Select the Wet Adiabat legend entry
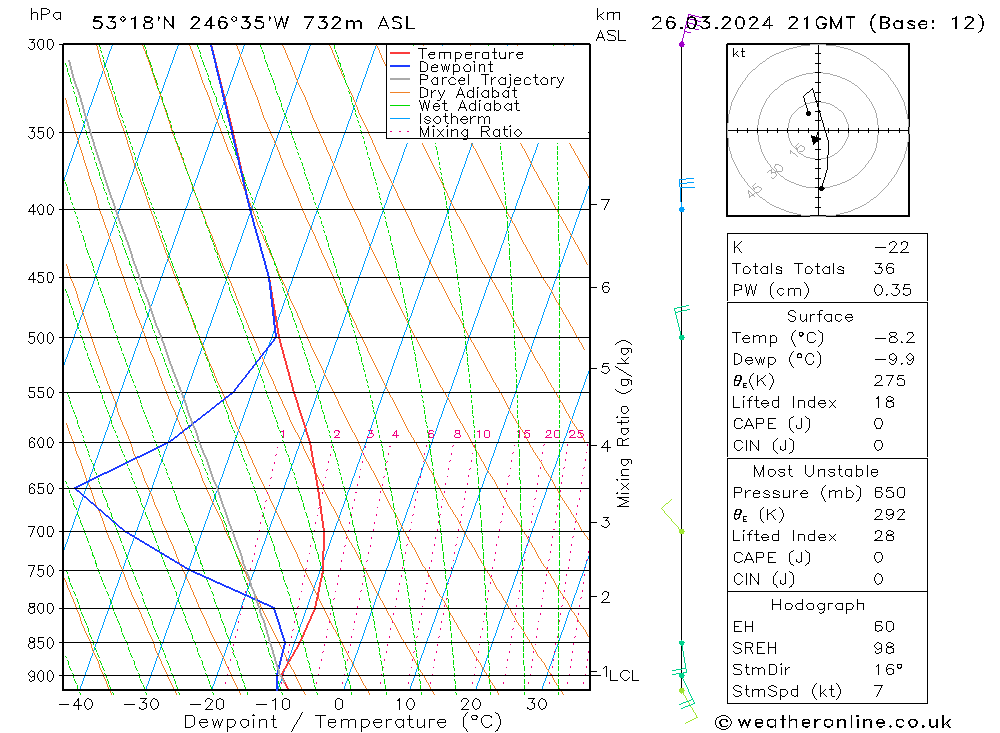Viewport: 1000px width, 733px height. 469,106
